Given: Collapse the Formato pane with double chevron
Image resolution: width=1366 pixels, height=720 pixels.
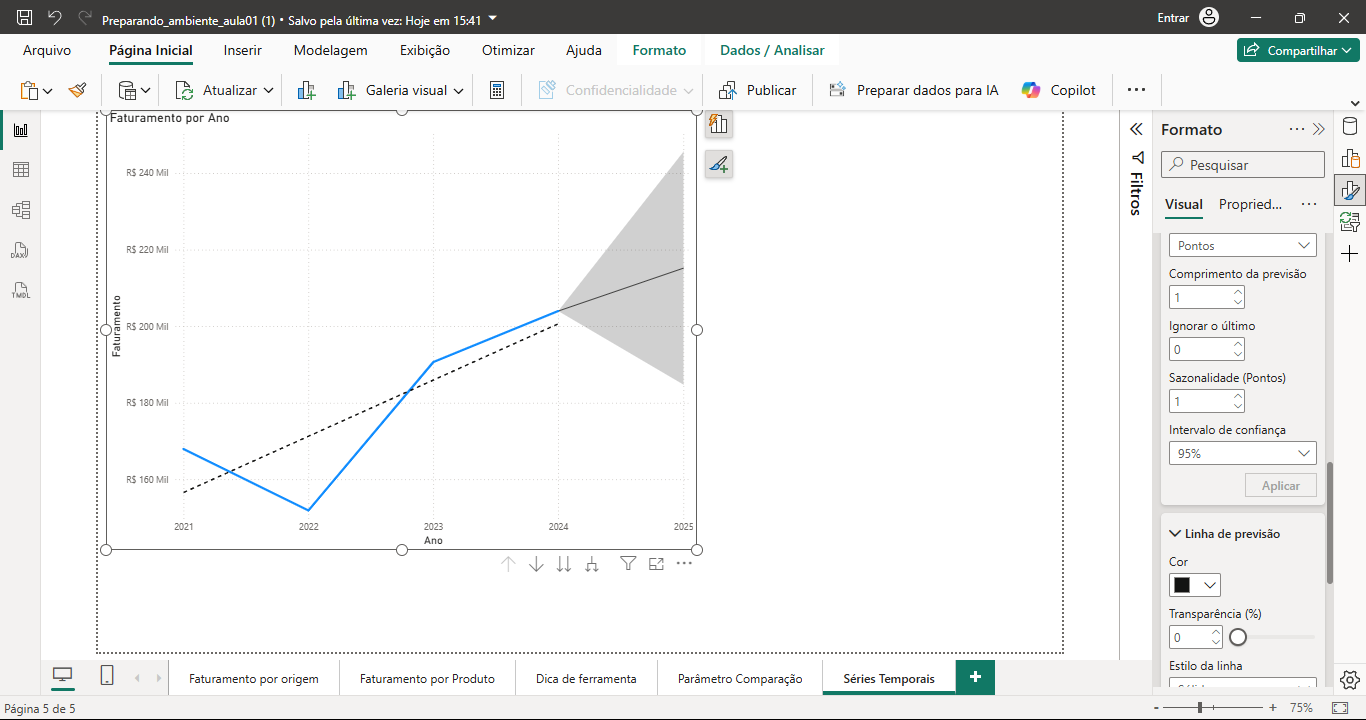Looking at the screenshot, I should tap(1319, 129).
